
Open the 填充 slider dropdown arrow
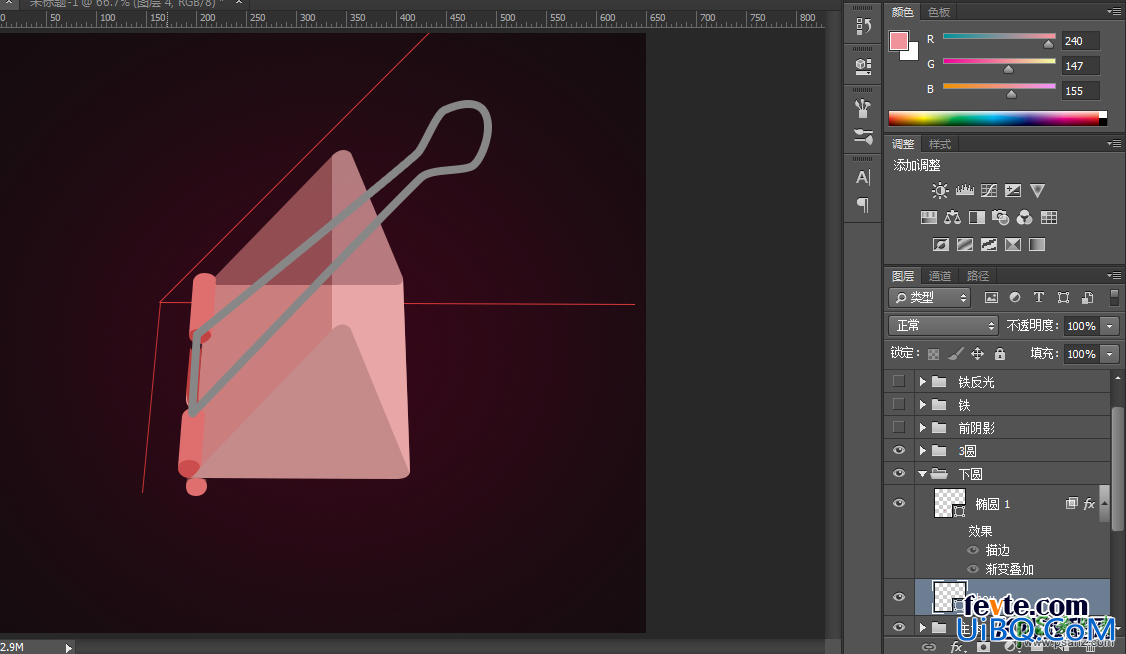1109,354
